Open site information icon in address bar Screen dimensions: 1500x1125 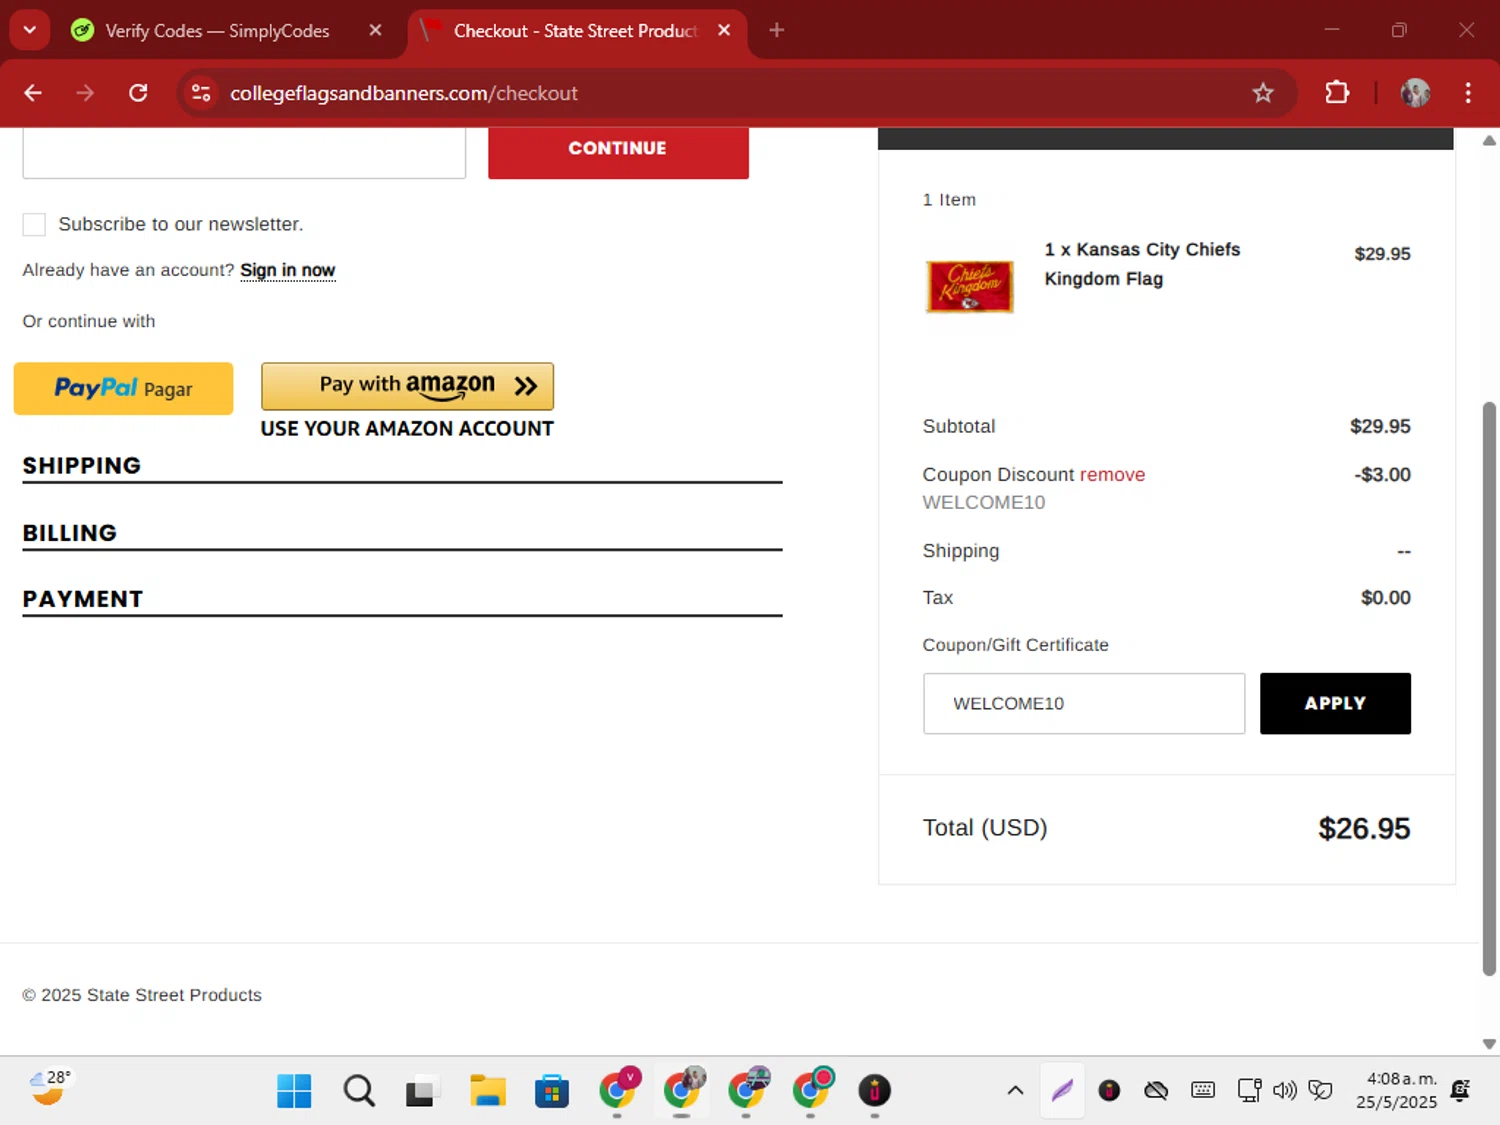tap(201, 93)
